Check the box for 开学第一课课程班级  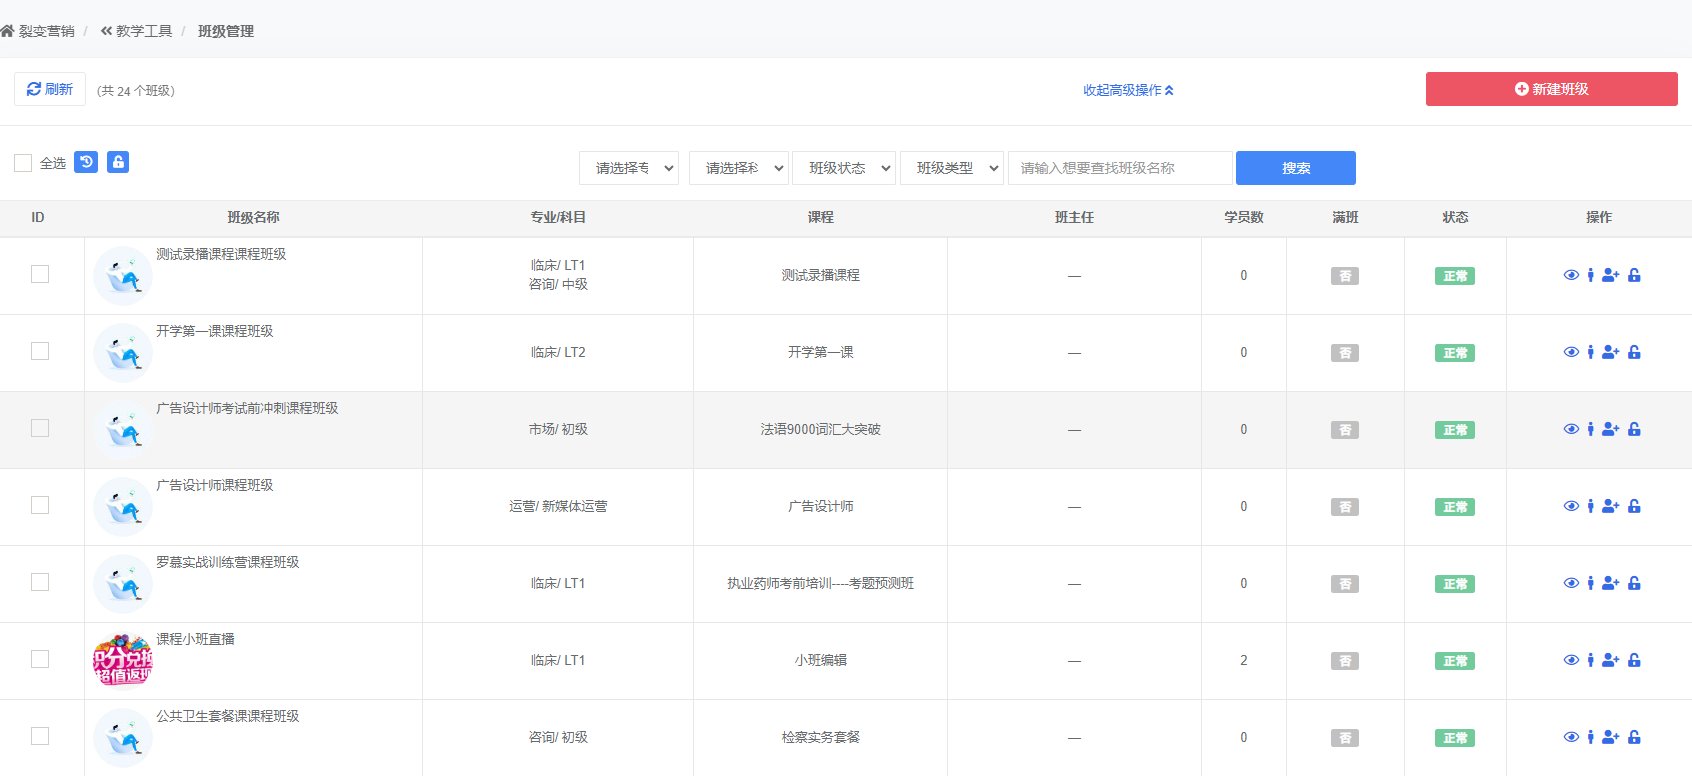(x=40, y=351)
